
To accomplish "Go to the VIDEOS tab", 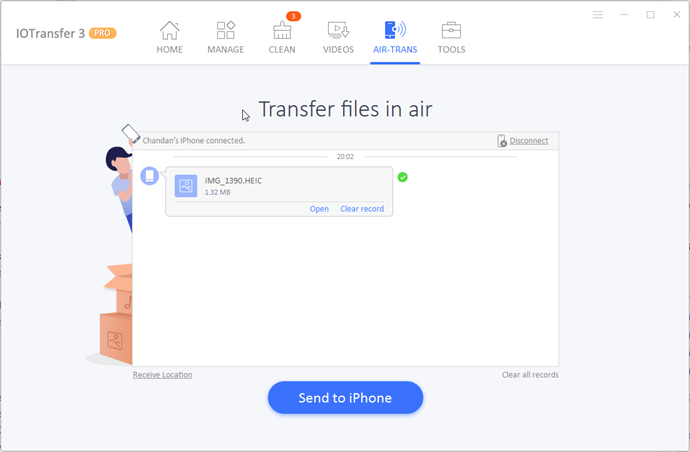I will click(x=338, y=38).
